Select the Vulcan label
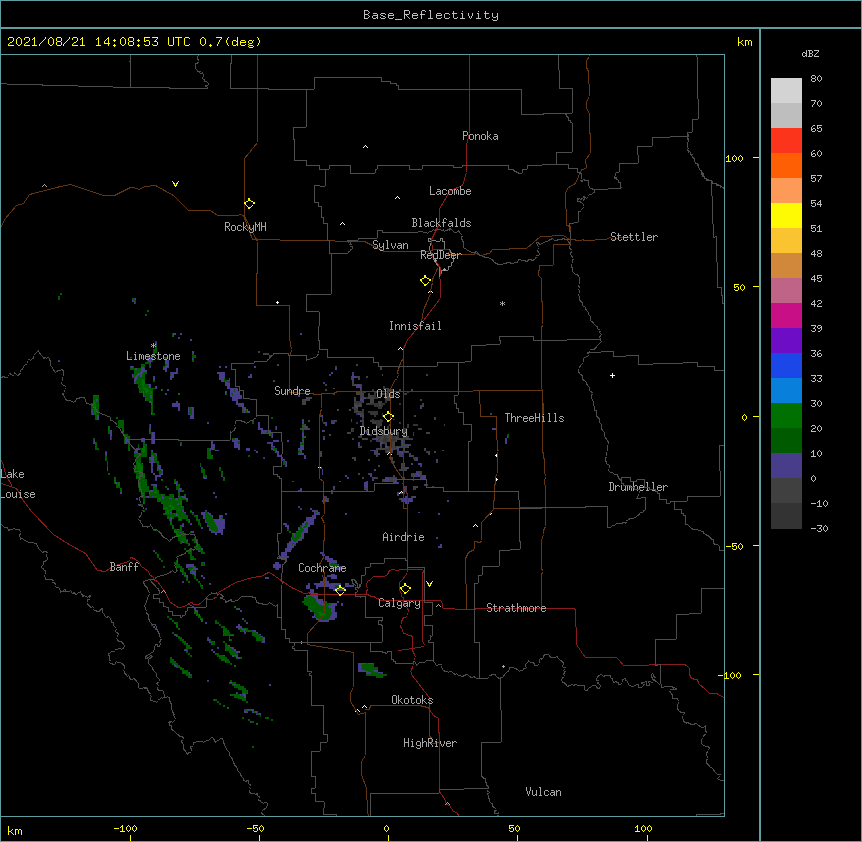 point(543,792)
